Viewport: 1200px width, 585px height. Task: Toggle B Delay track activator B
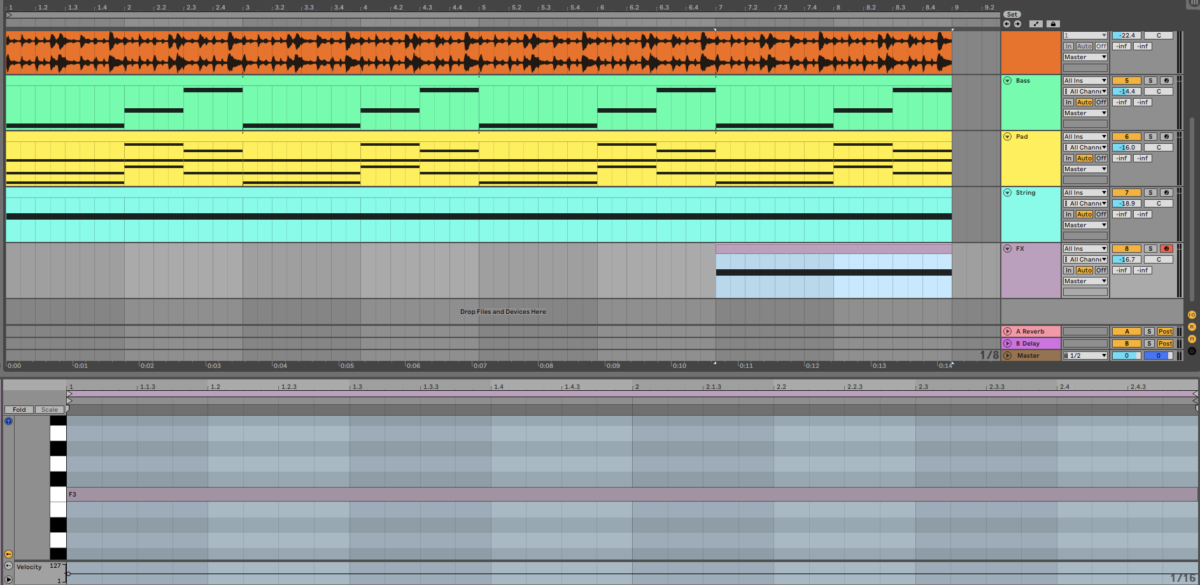coord(1127,343)
